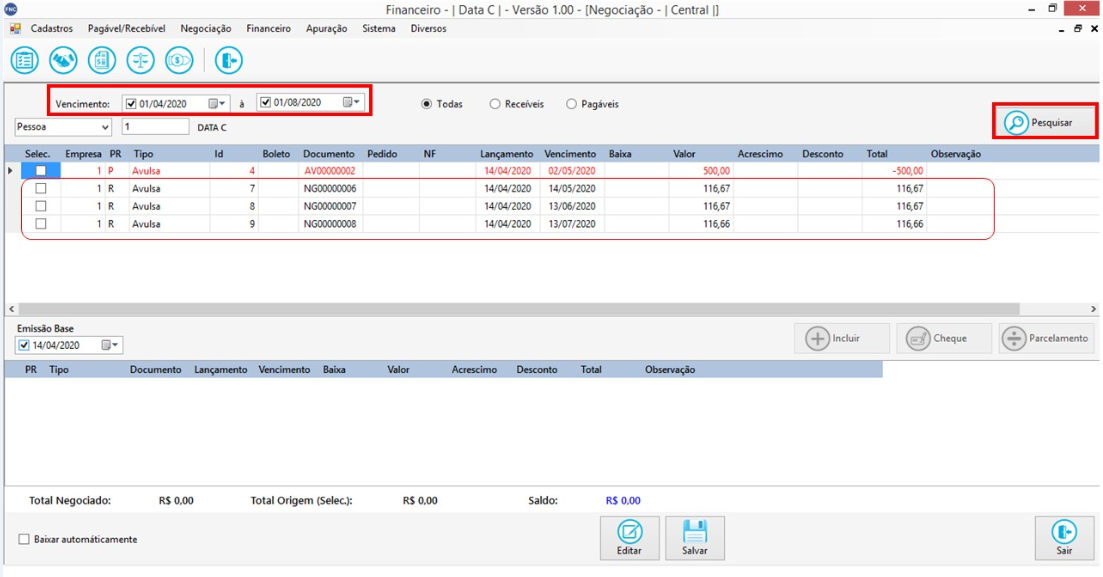Open the handshake negotiation toolbar icon
1103x577 pixels.
point(63,61)
